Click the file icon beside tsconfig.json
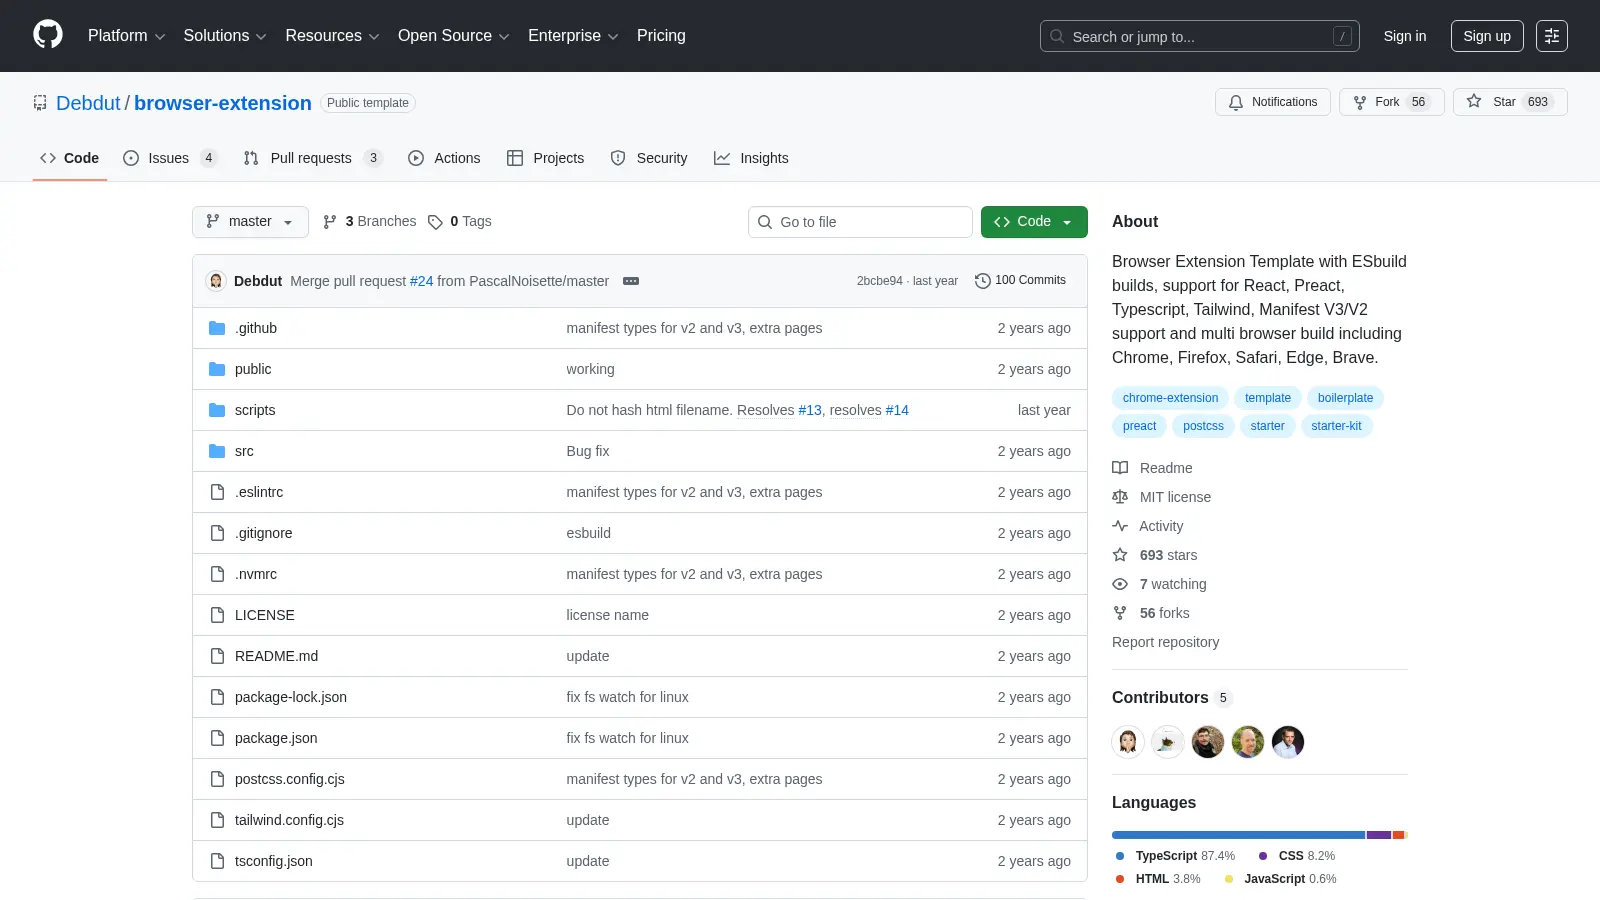The height and width of the screenshot is (900, 1600). point(217,861)
